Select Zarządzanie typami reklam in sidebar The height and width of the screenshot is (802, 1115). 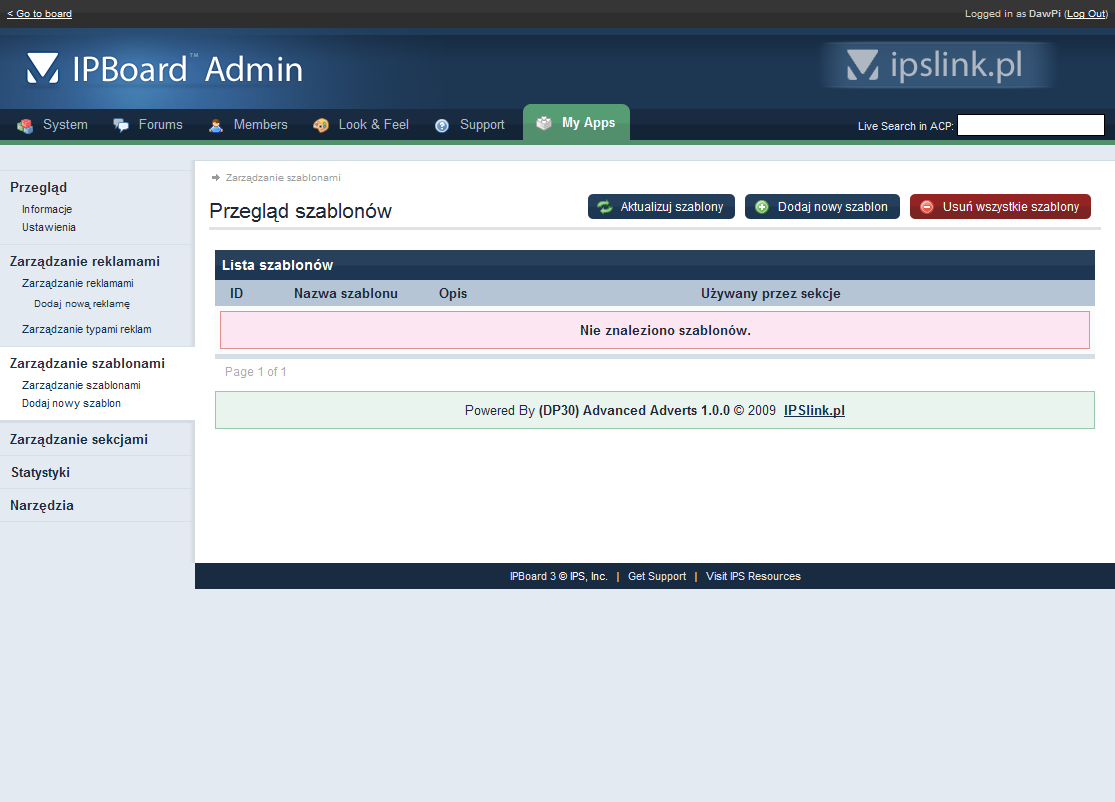click(87, 329)
